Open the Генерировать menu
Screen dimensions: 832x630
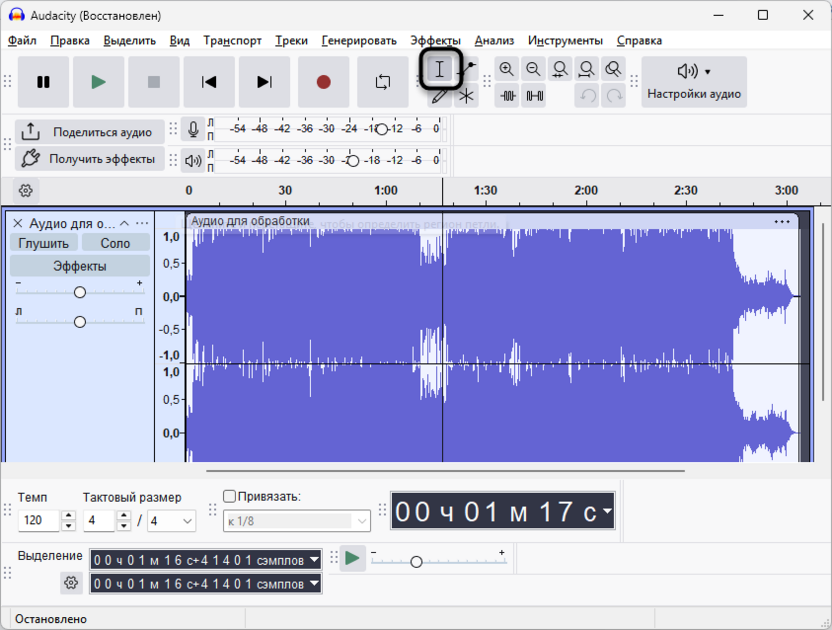pyautogui.click(x=359, y=40)
